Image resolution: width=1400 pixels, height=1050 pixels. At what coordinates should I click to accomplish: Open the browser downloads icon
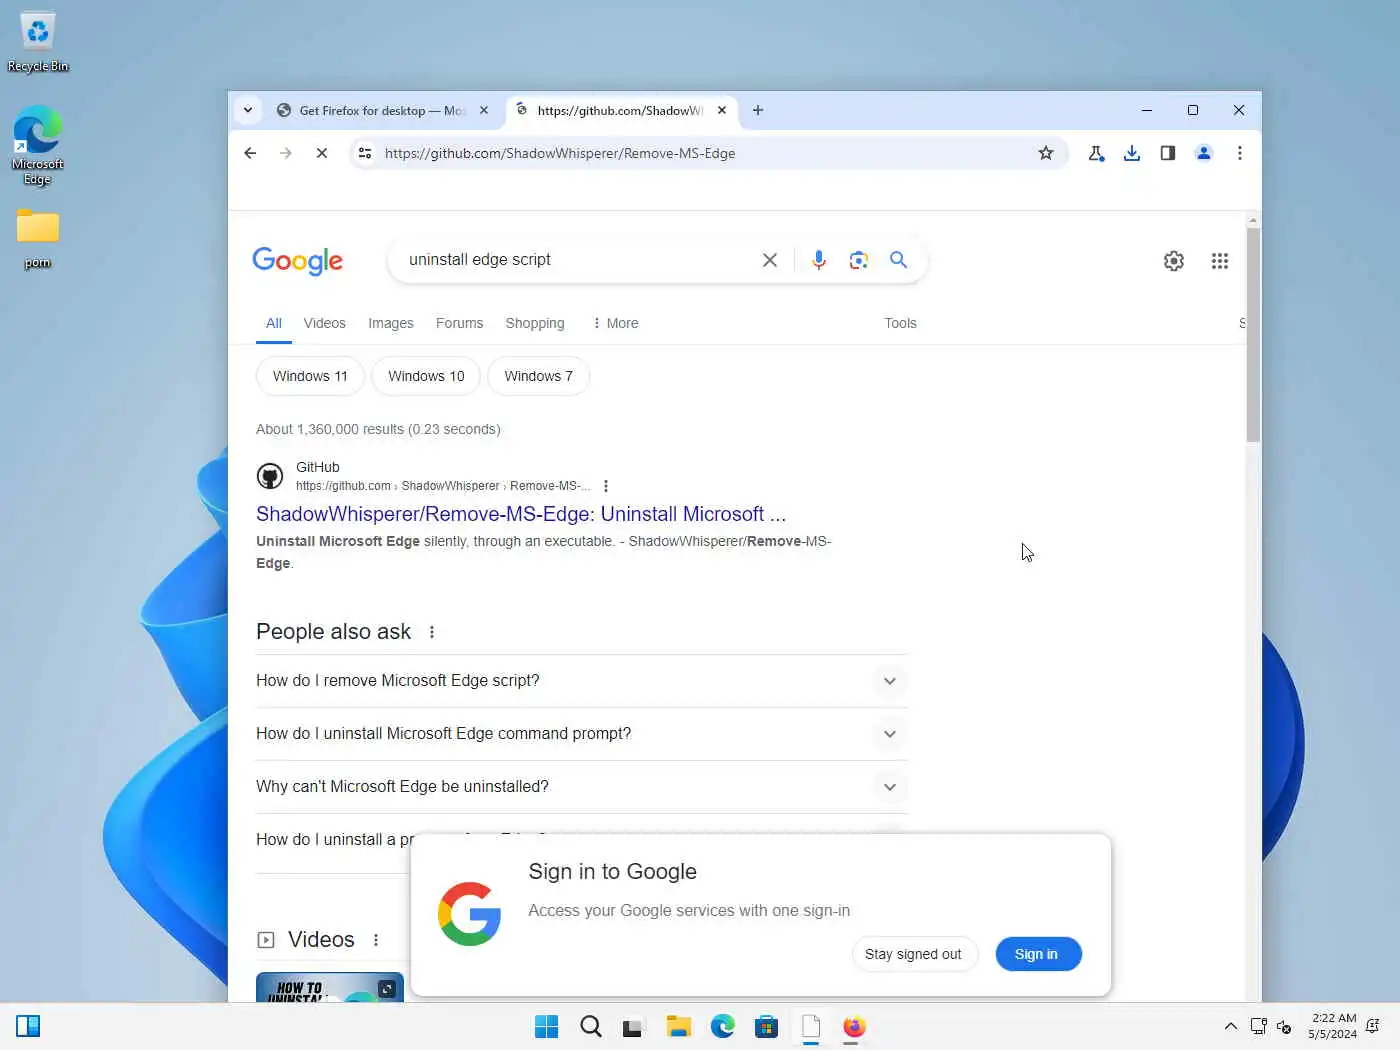pyautogui.click(x=1132, y=153)
